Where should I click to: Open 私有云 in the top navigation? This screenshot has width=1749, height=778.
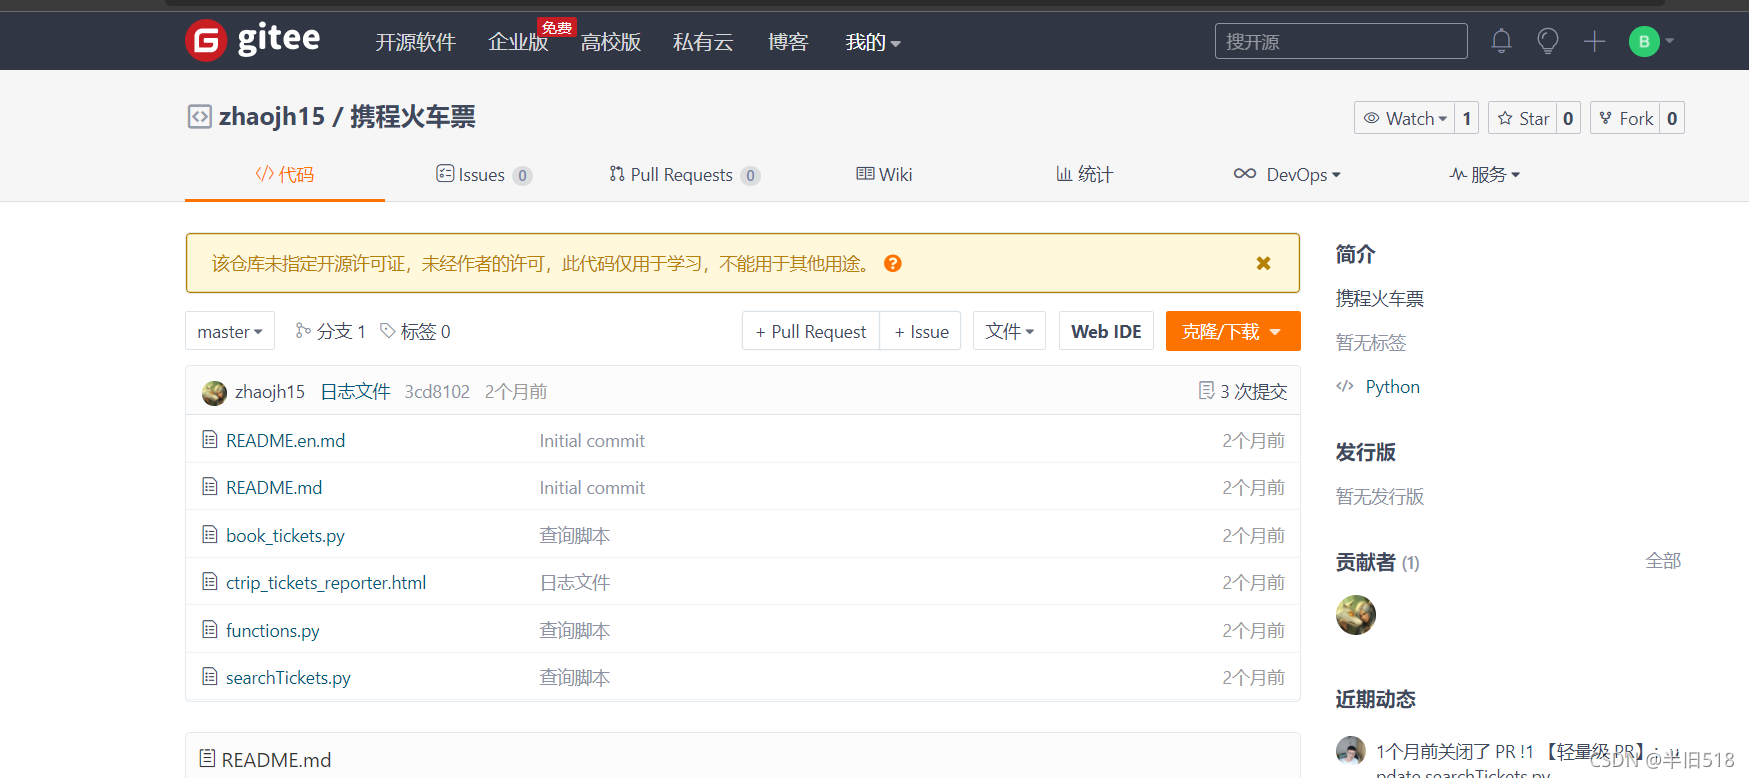tap(703, 42)
